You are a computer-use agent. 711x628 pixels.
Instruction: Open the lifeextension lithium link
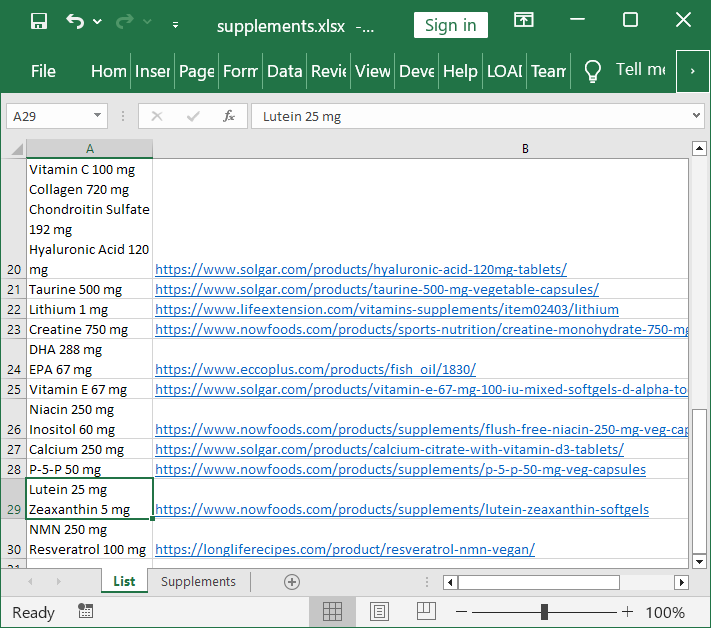click(387, 309)
